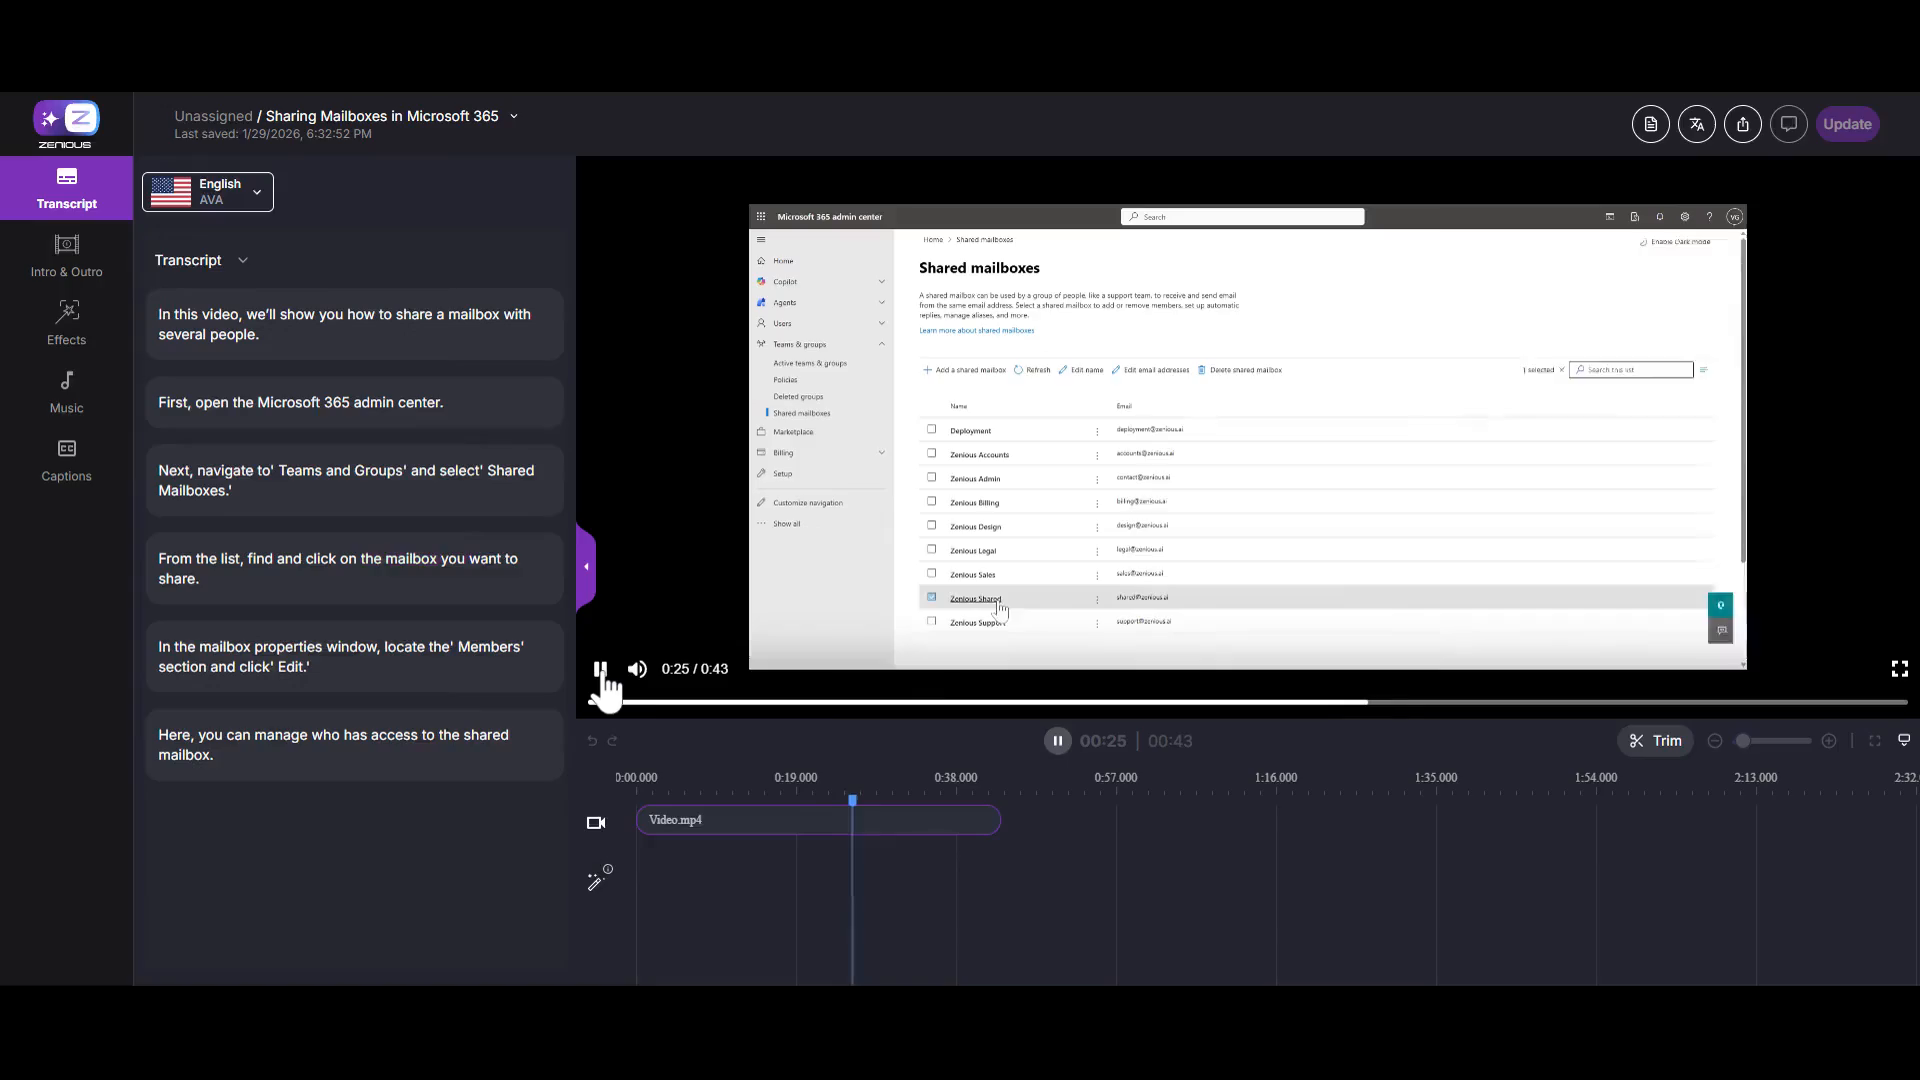
Task: Click the magic wand effects track icon
Action: (x=598, y=879)
